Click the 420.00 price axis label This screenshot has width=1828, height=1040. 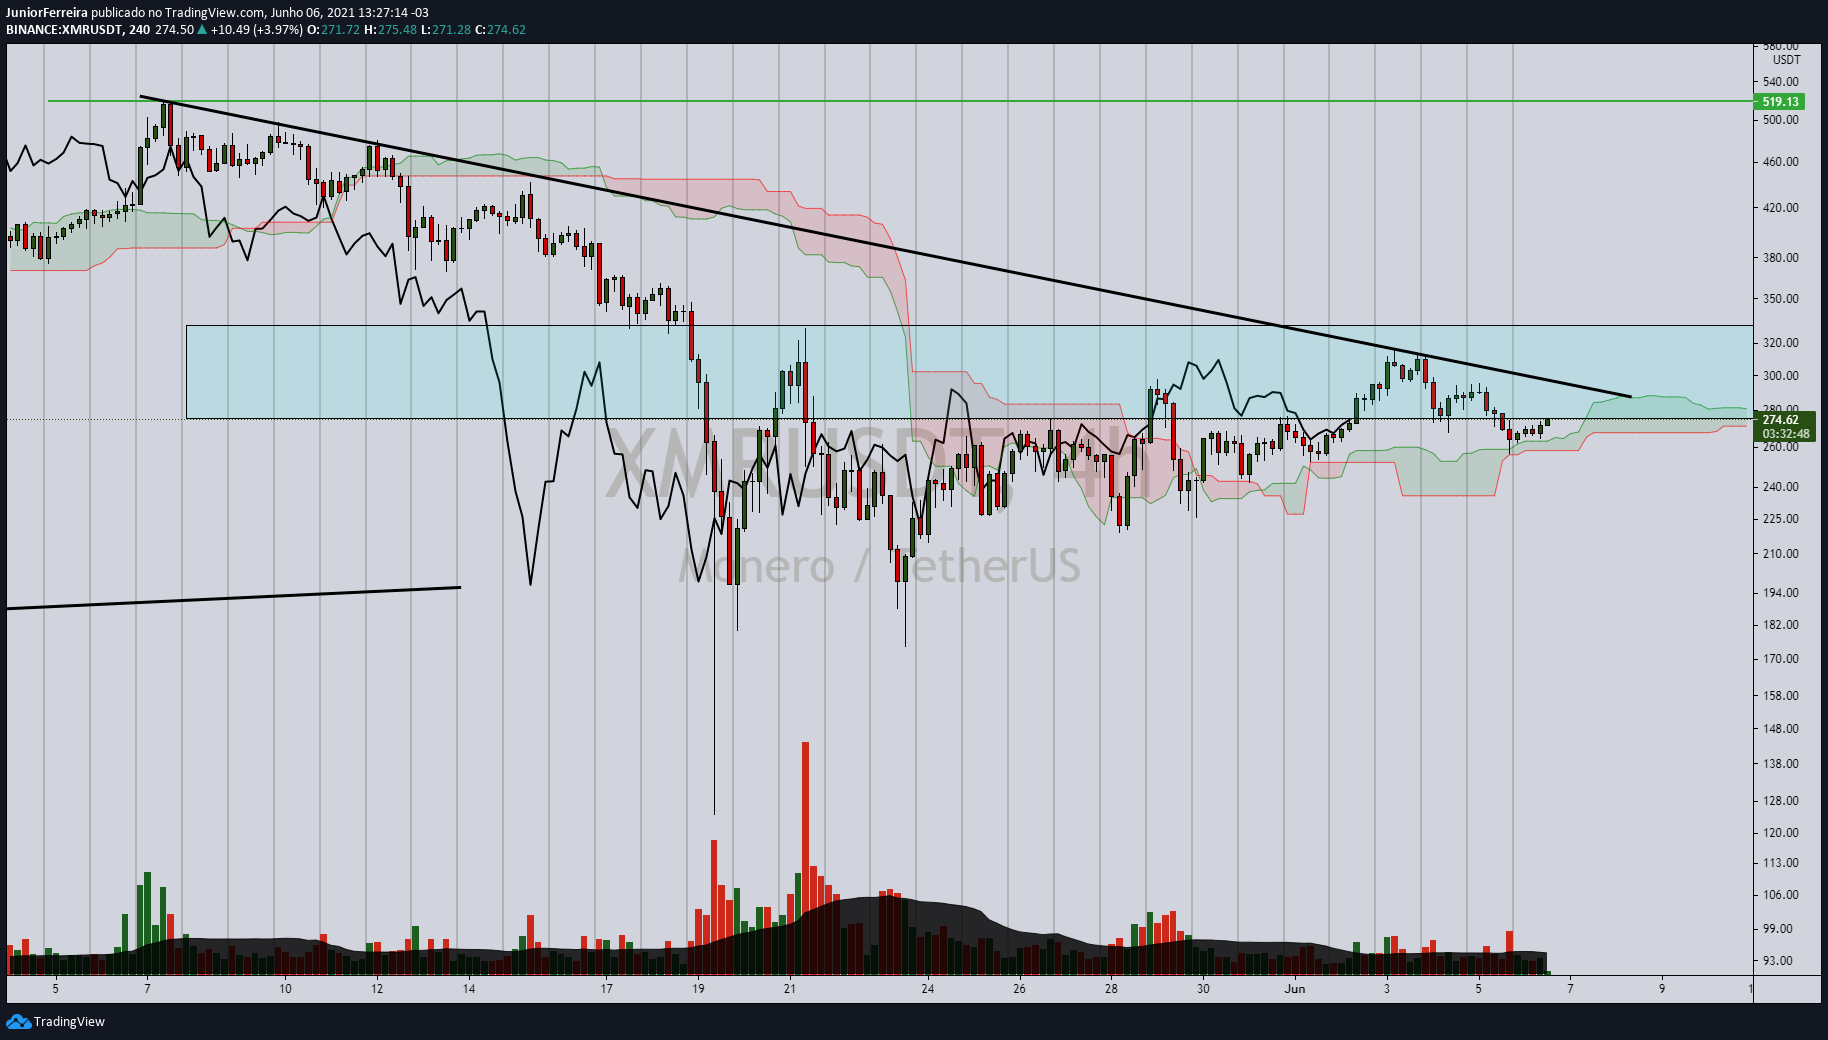click(1781, 208)
